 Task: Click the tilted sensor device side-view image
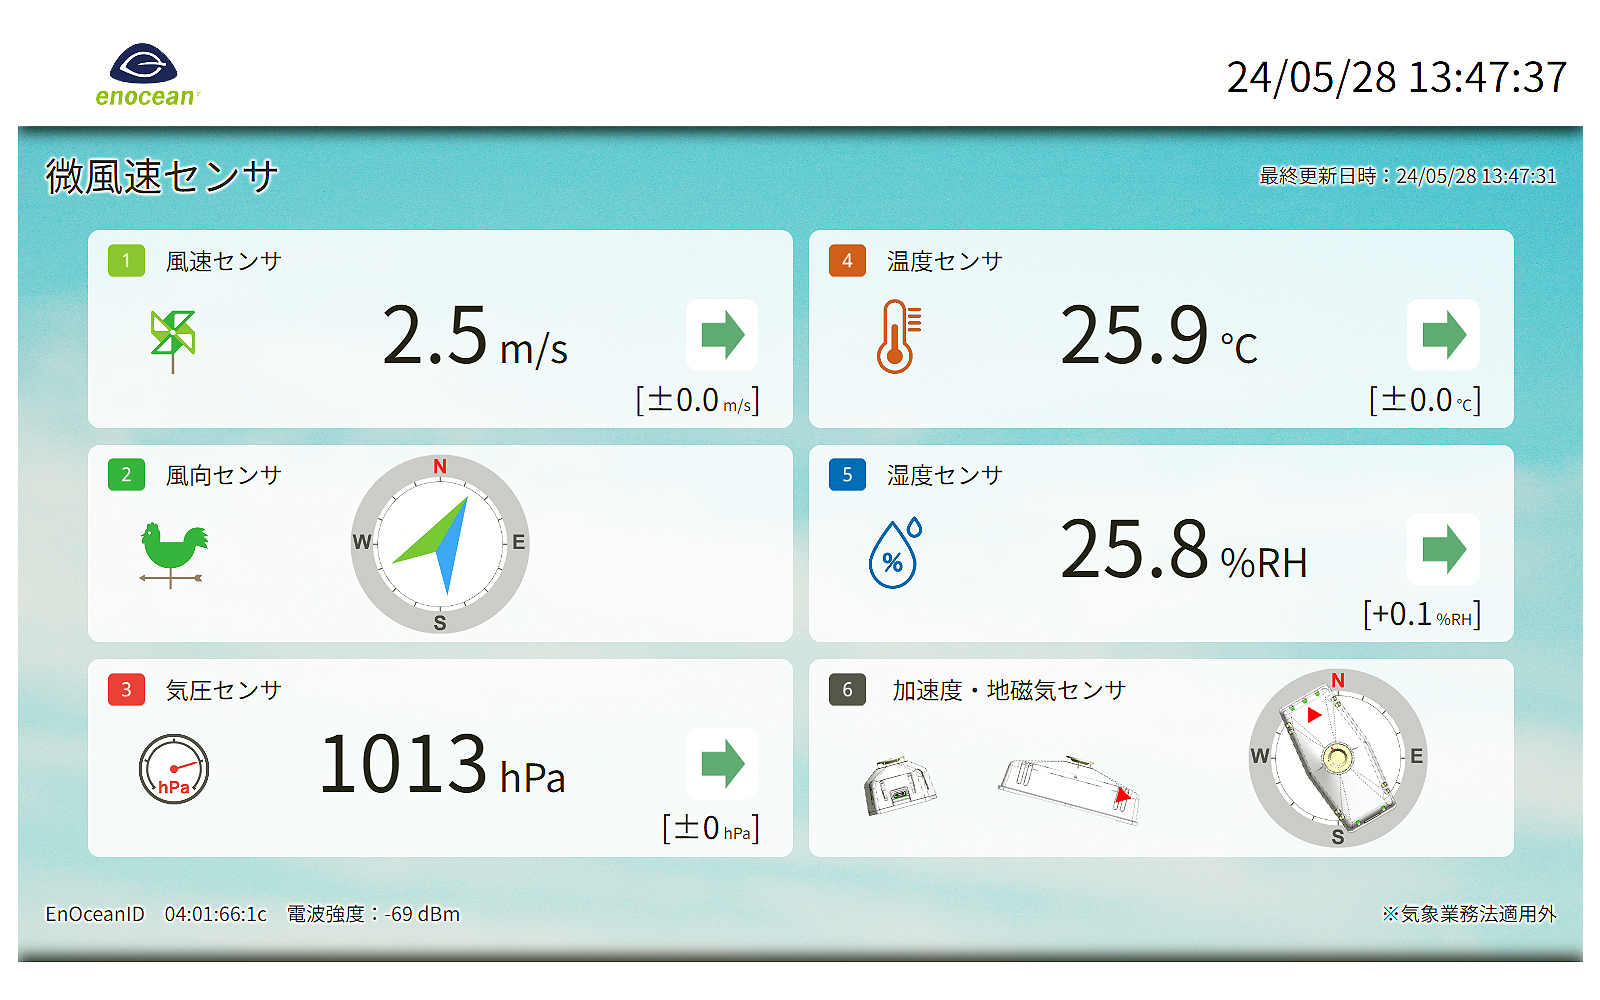1070,790
